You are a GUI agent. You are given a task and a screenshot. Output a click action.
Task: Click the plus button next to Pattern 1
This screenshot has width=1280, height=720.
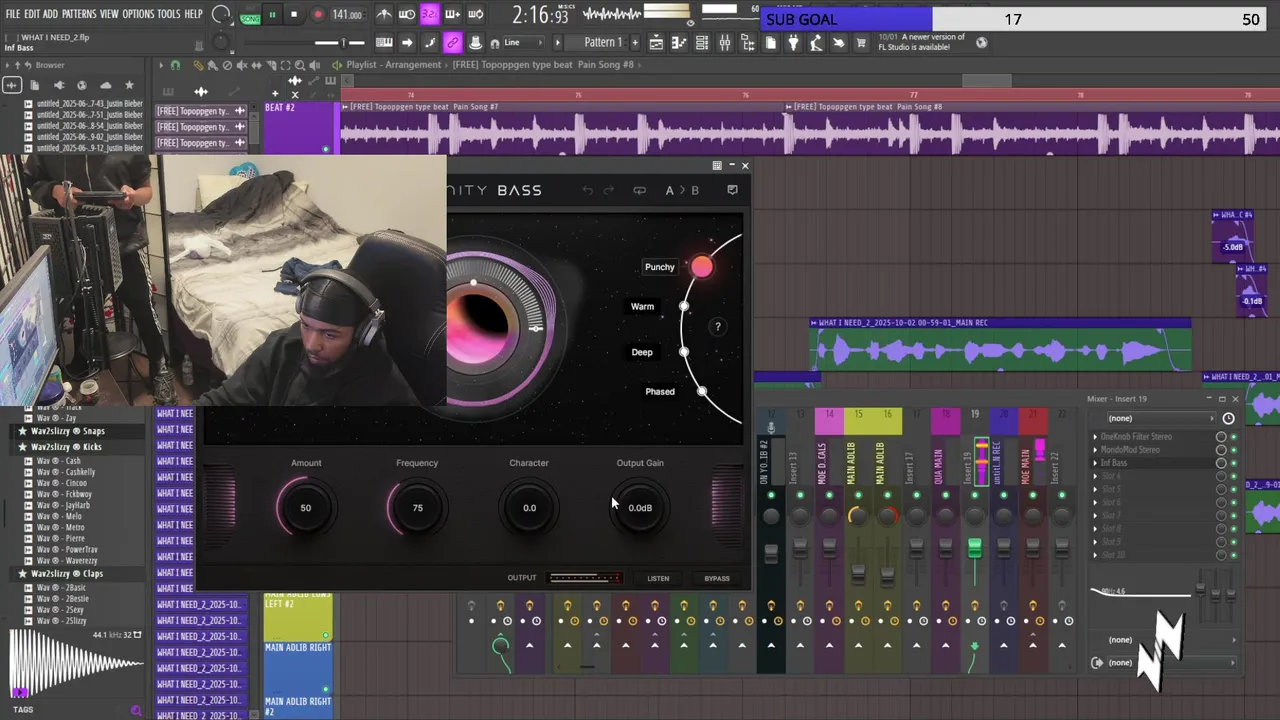pos(633,43)
